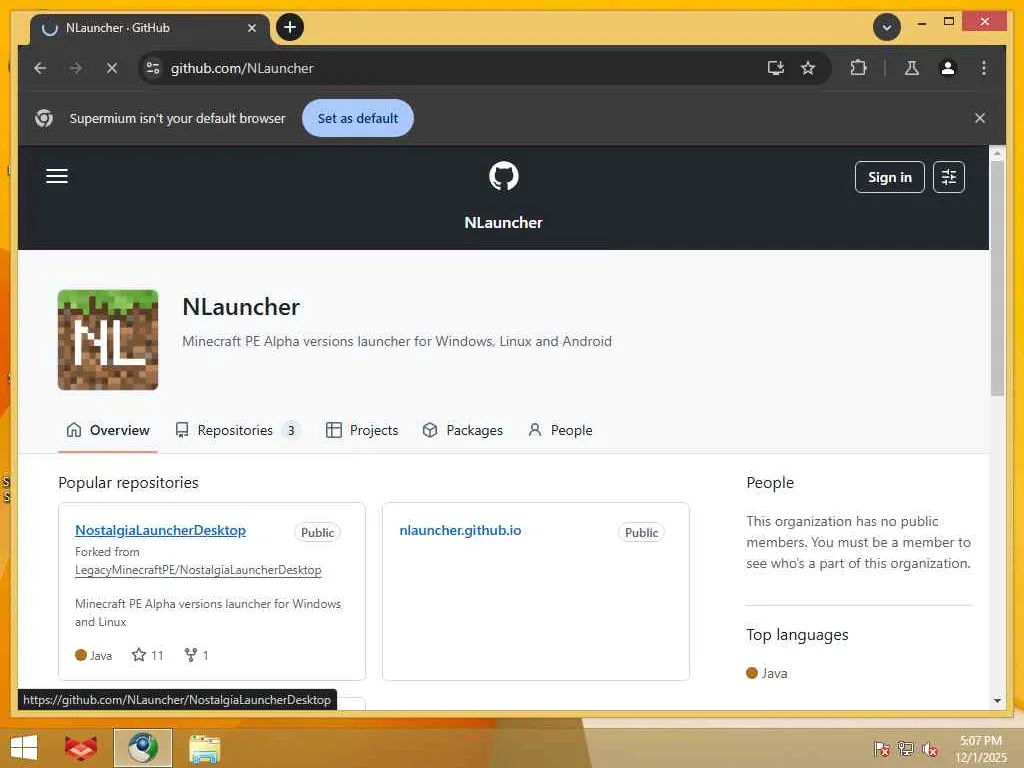This screenshot has height=768, width=1024.
Task: Click Set as default button
Action: 358,118
